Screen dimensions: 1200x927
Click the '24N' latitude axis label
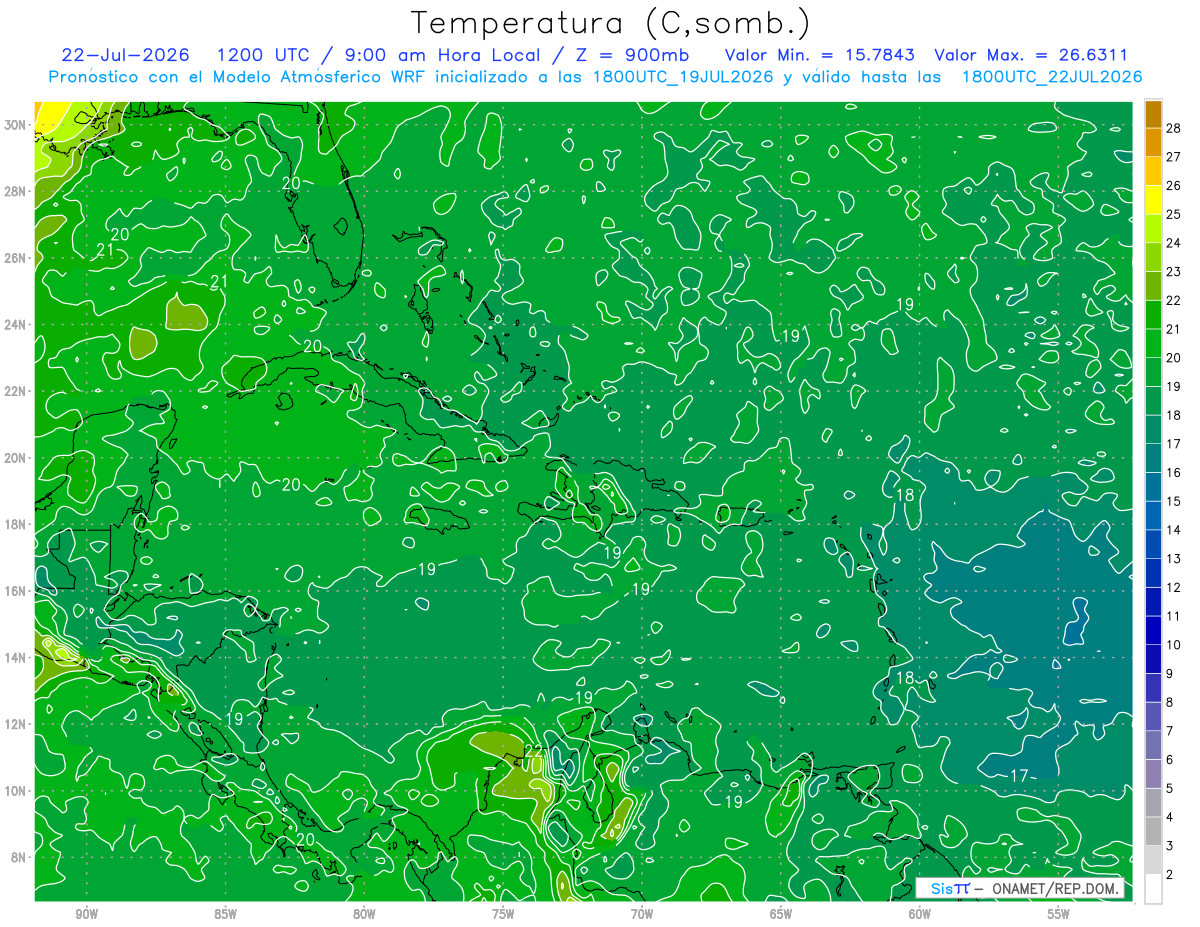tap(15, 324)
